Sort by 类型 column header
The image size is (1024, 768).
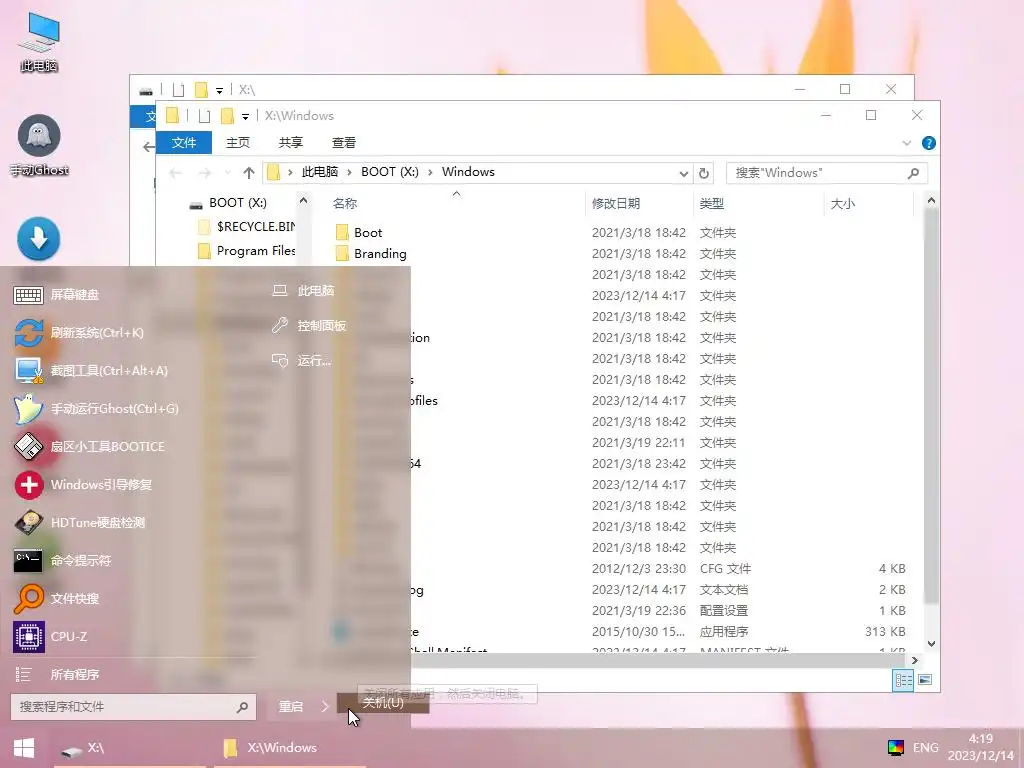click(x=711, y=203)
